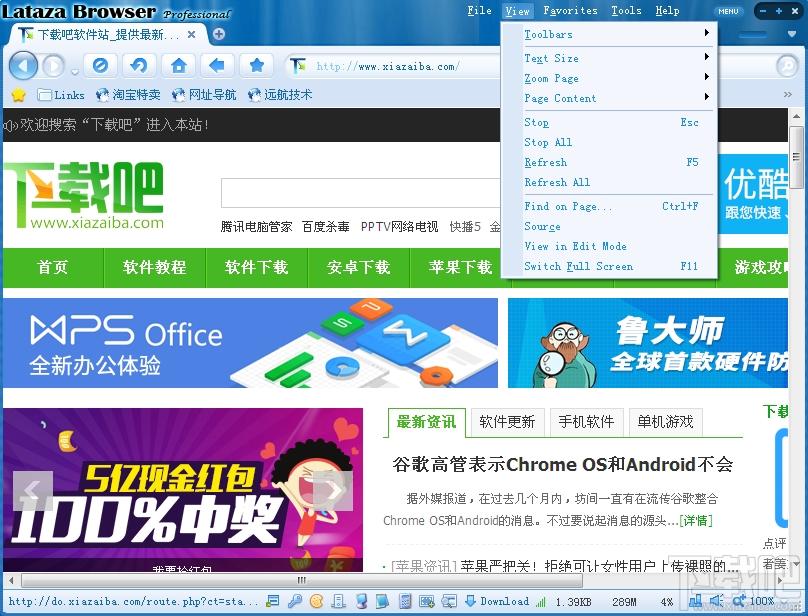
Task: Open the Tools menu
Action: pyautogui.click(x=626, y=11)
